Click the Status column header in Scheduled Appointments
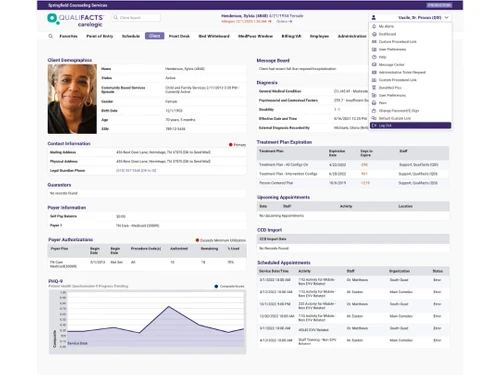 (438, 271)
